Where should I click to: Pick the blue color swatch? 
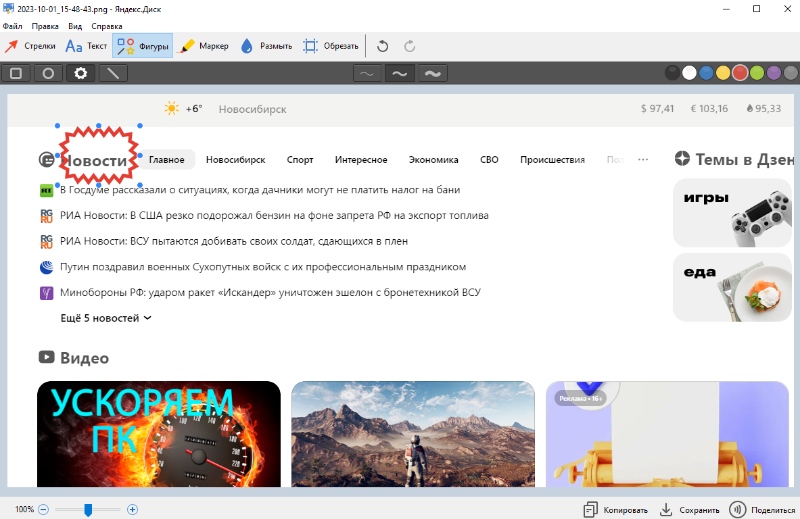[x=706, y=73]
